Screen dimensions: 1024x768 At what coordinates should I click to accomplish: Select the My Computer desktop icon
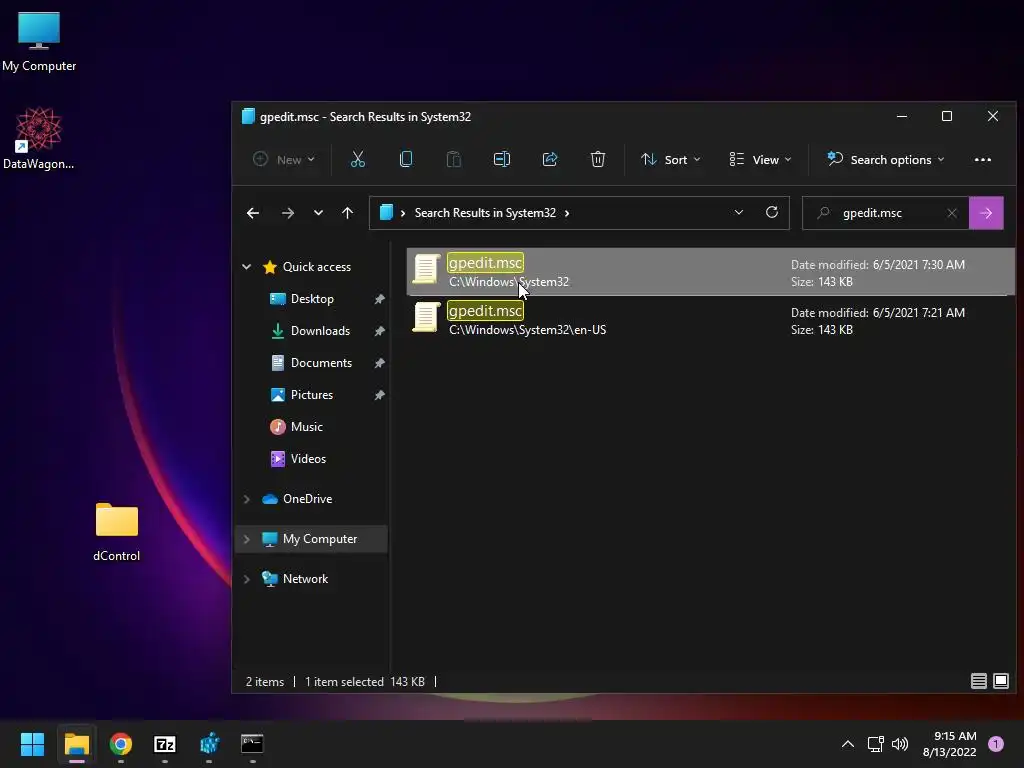point(39,42)
